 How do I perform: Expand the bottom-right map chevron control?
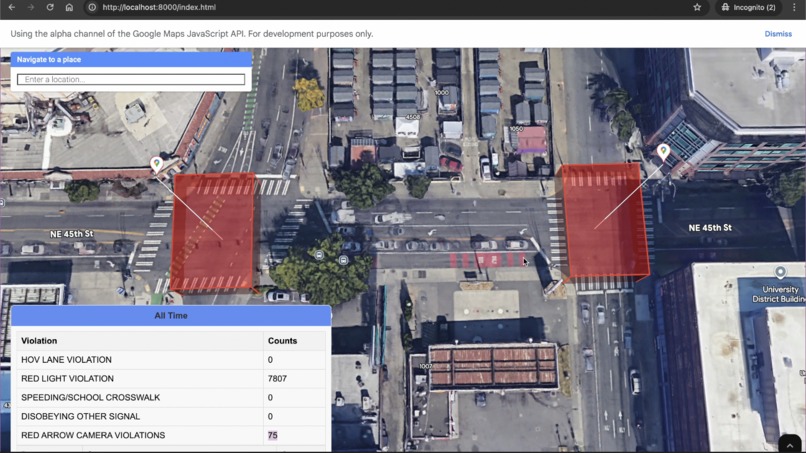pyautogui.click(x=790, y=444)
